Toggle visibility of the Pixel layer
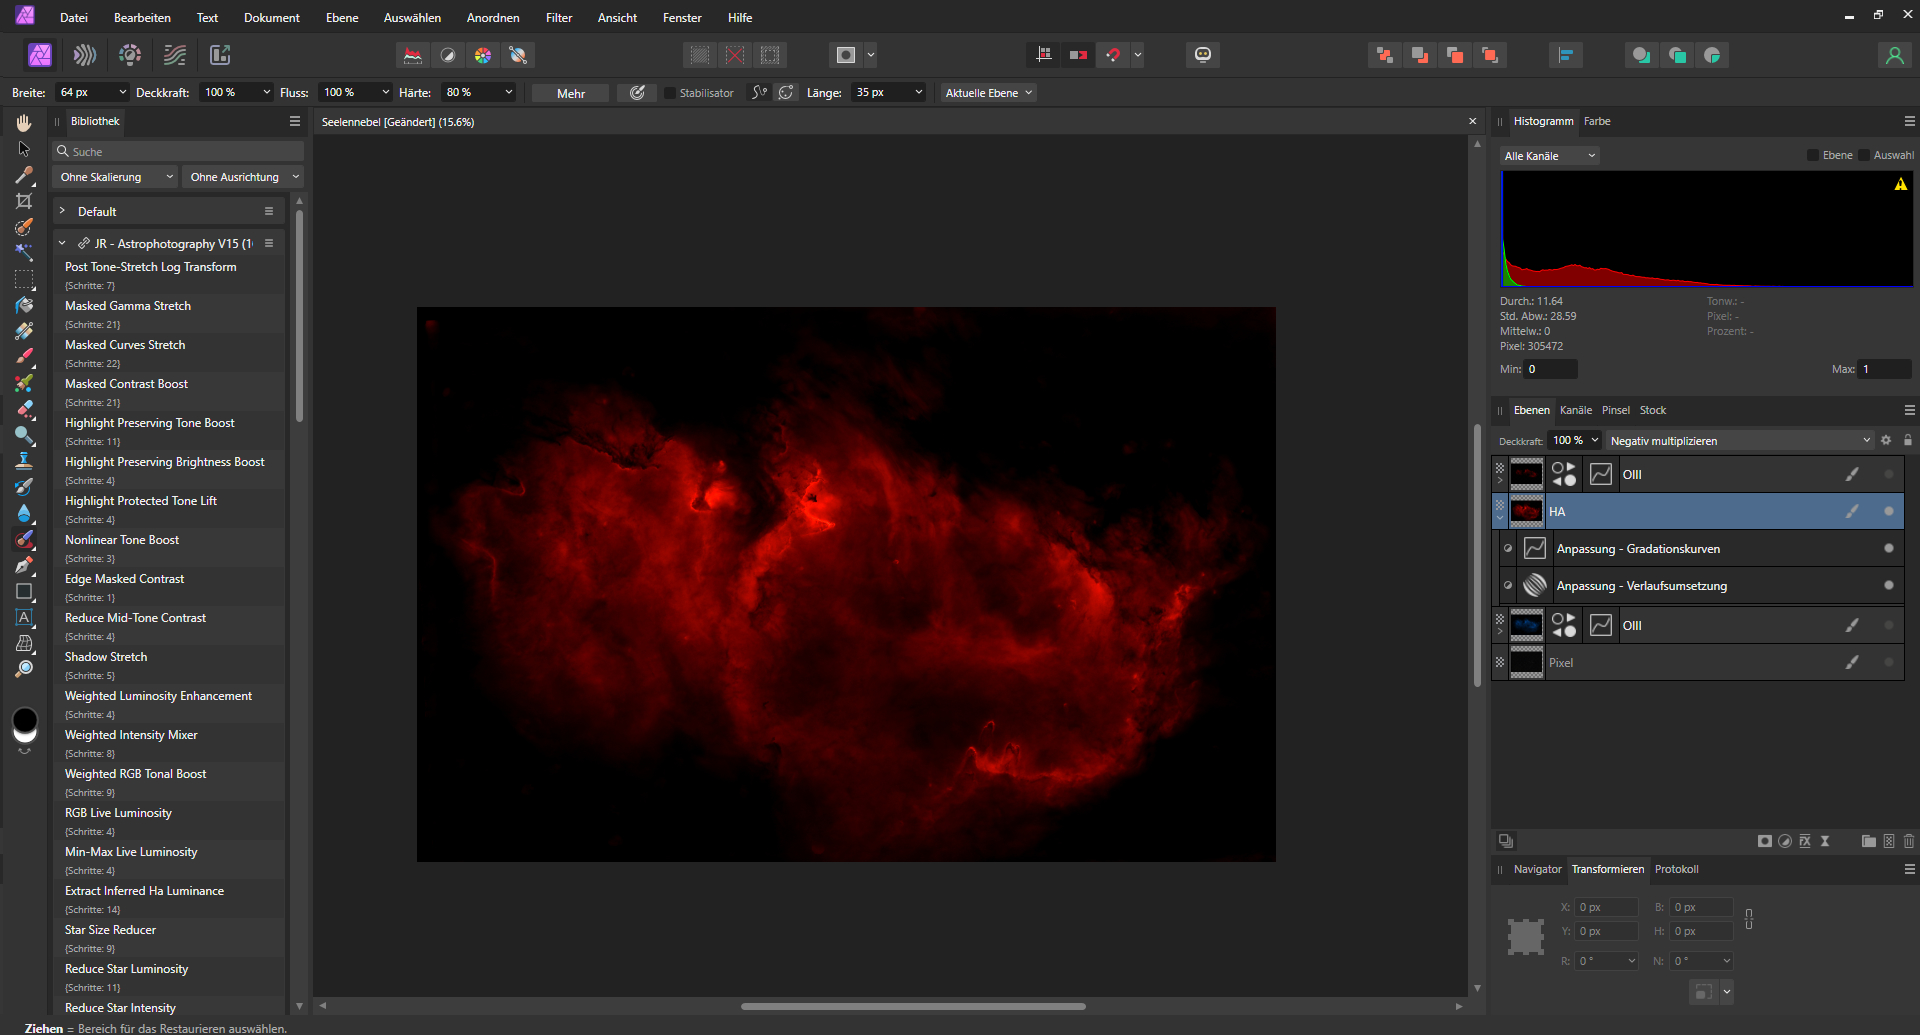The width and height of the screenshot is (1920, 1035). 1888,662
